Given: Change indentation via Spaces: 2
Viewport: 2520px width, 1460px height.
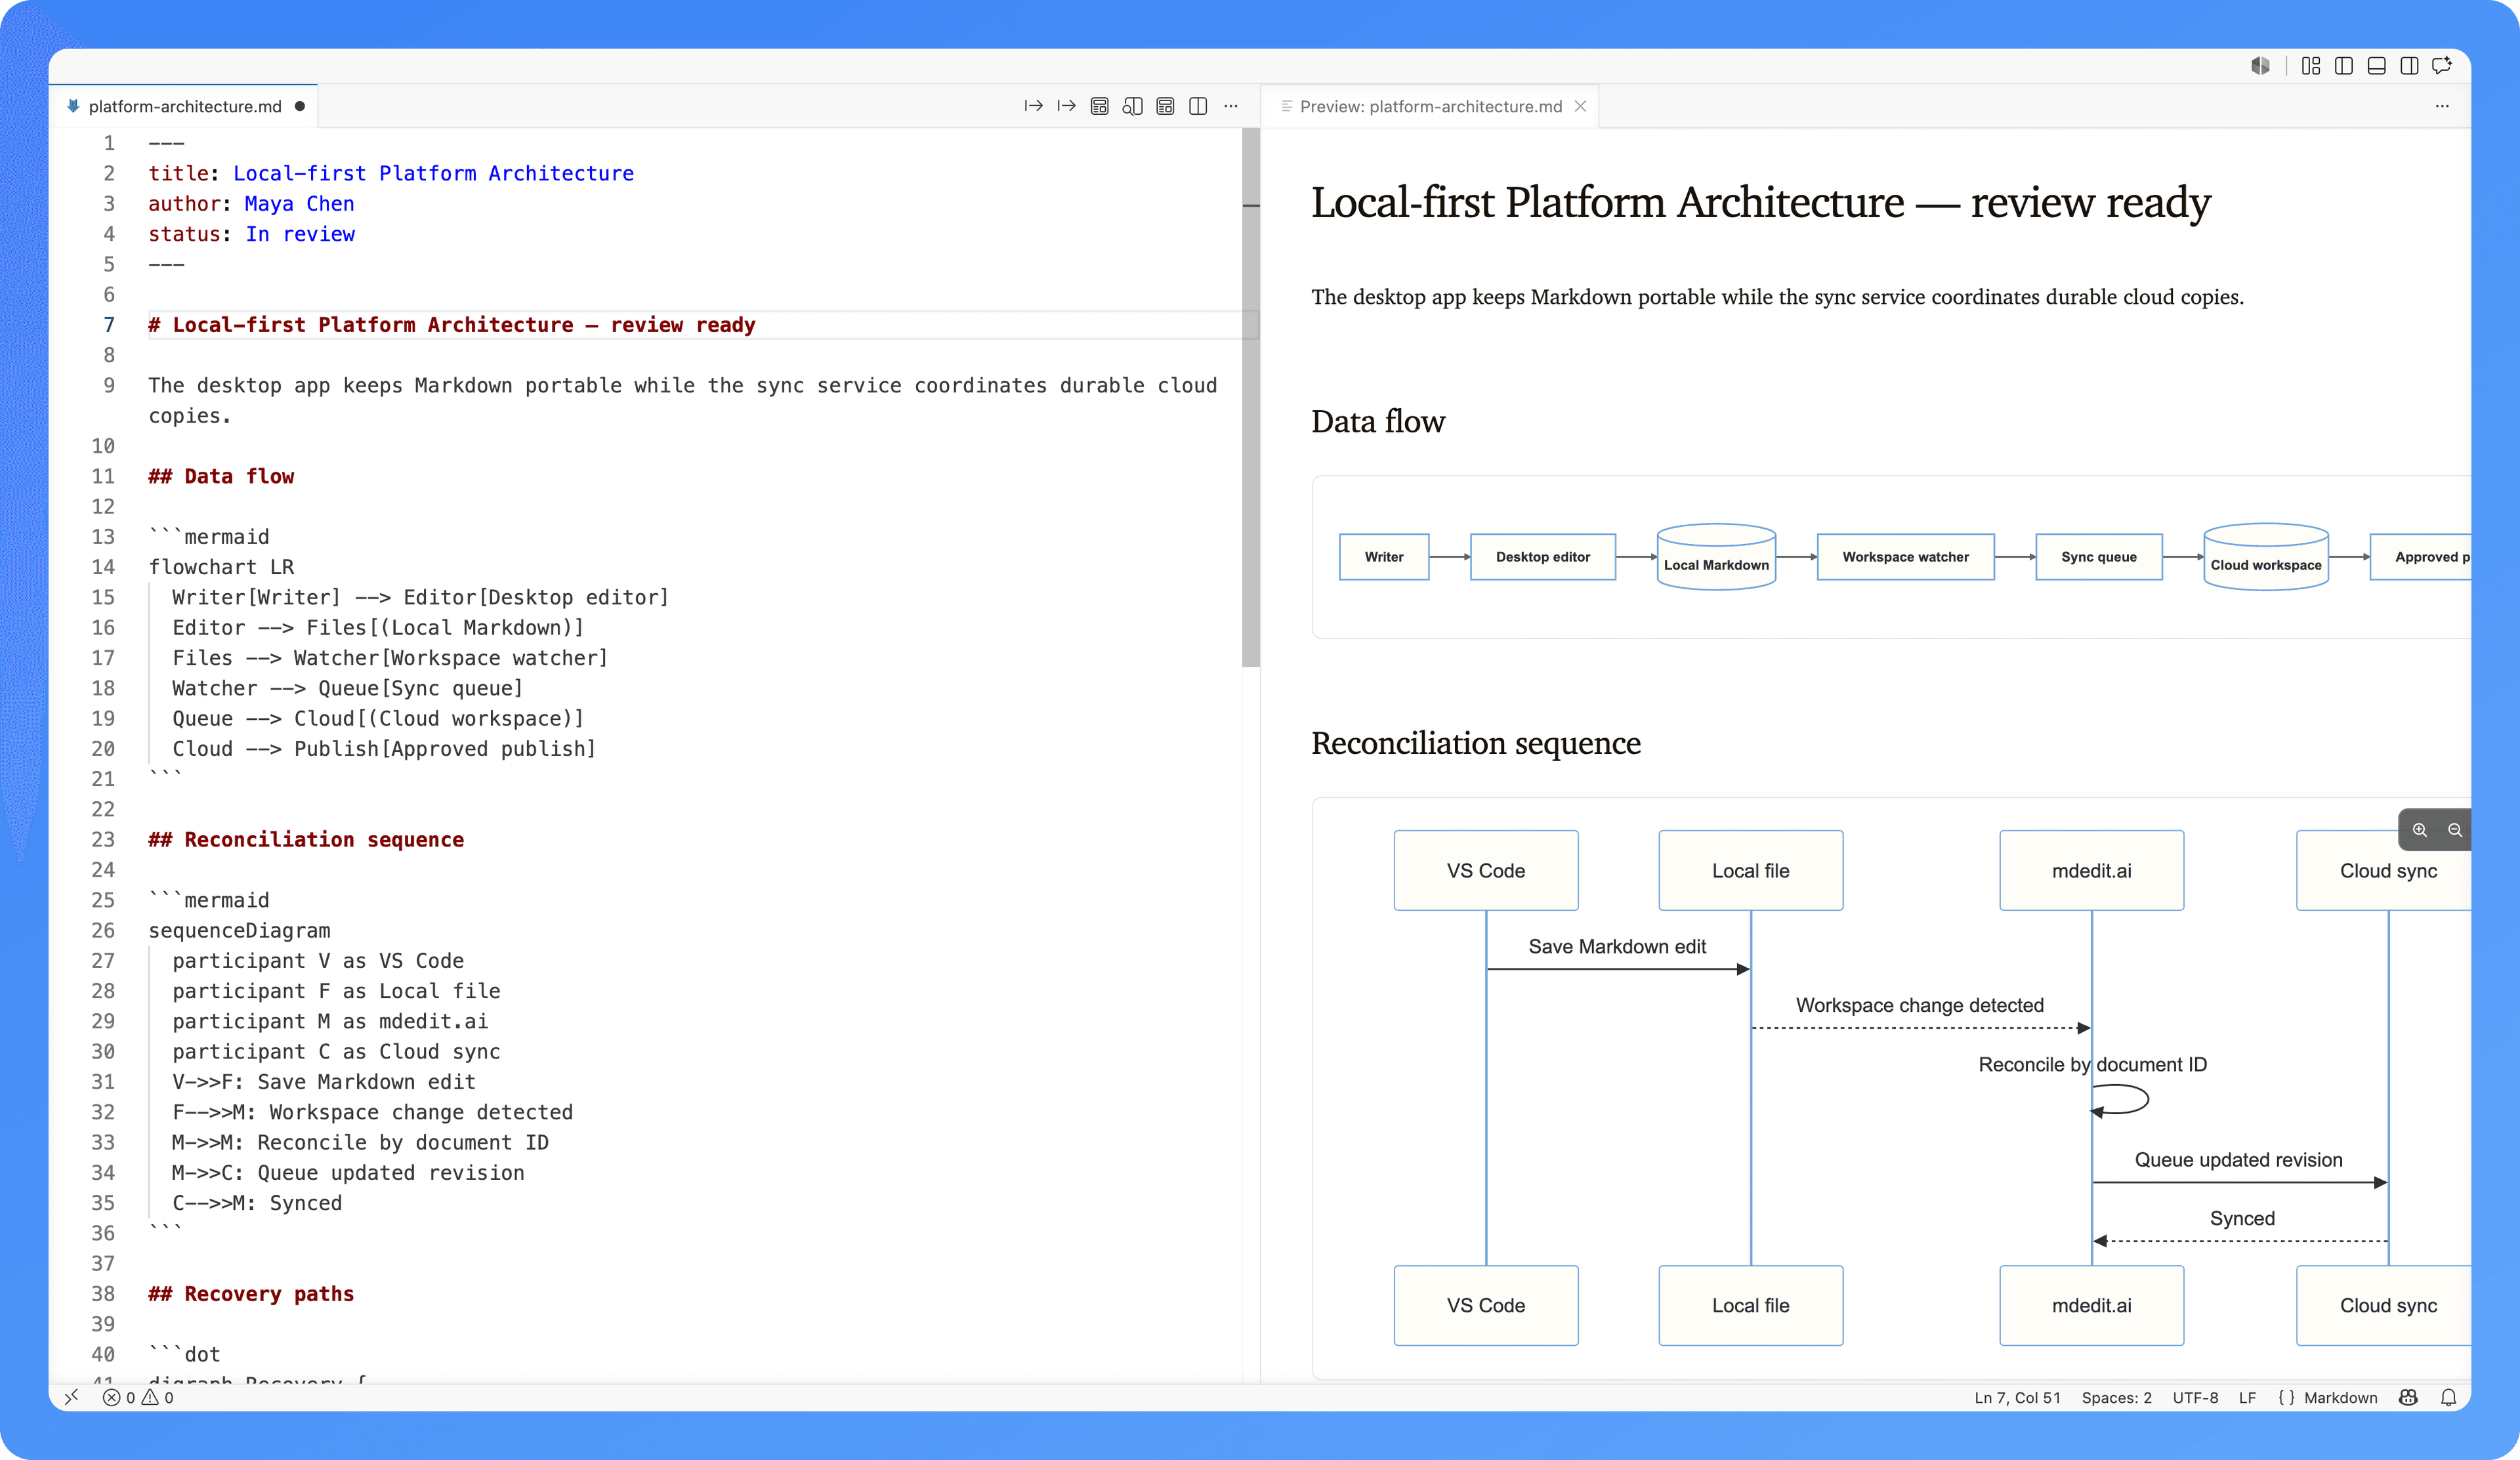Looking at the screenshot, I should click(2116, 1398).
